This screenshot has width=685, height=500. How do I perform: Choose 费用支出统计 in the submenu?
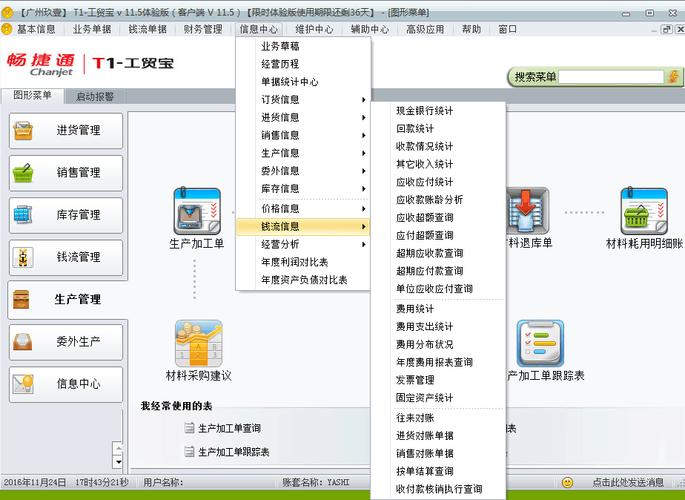click(438, 327)
